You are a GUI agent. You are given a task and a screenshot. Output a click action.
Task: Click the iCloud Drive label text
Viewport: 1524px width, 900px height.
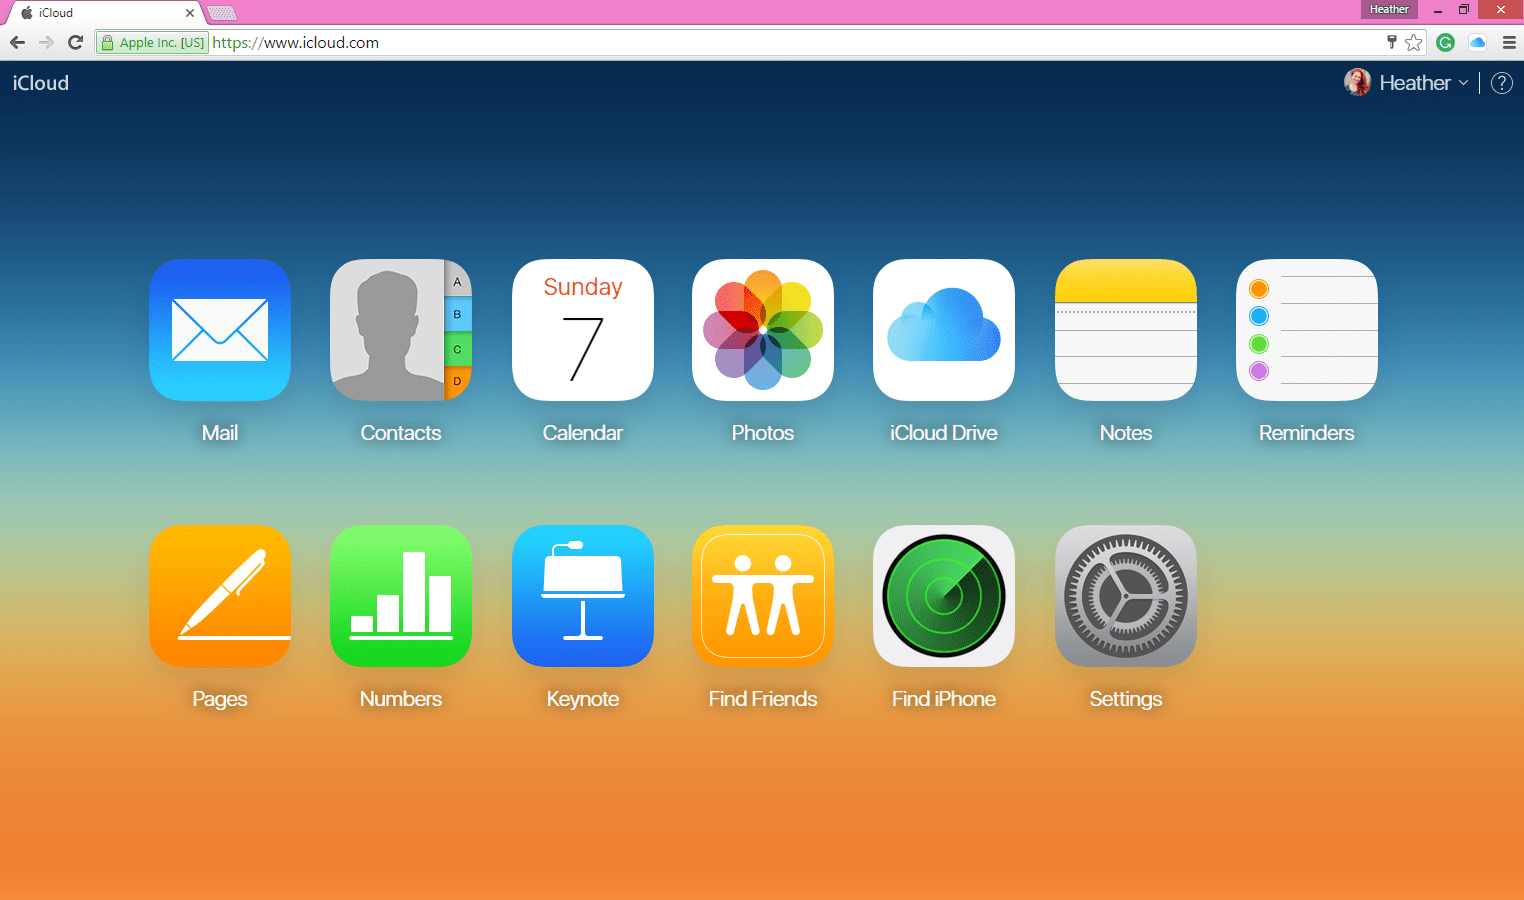(944, 433)
